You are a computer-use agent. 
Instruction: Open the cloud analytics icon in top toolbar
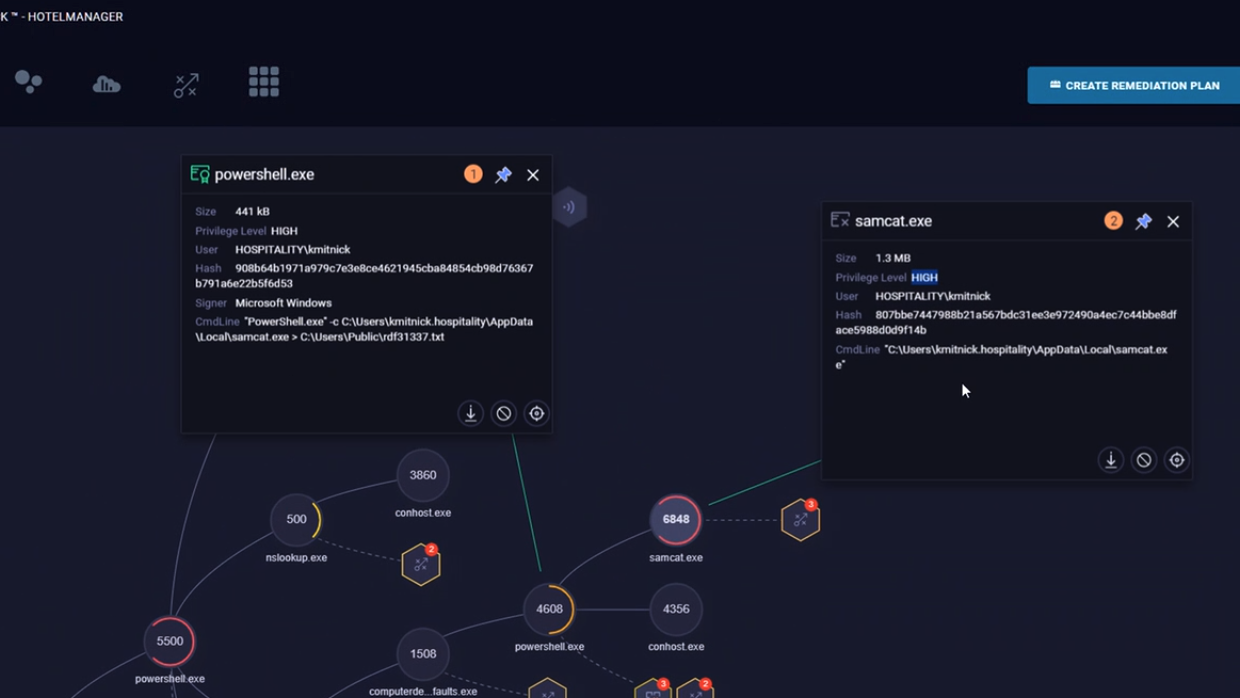107,84
